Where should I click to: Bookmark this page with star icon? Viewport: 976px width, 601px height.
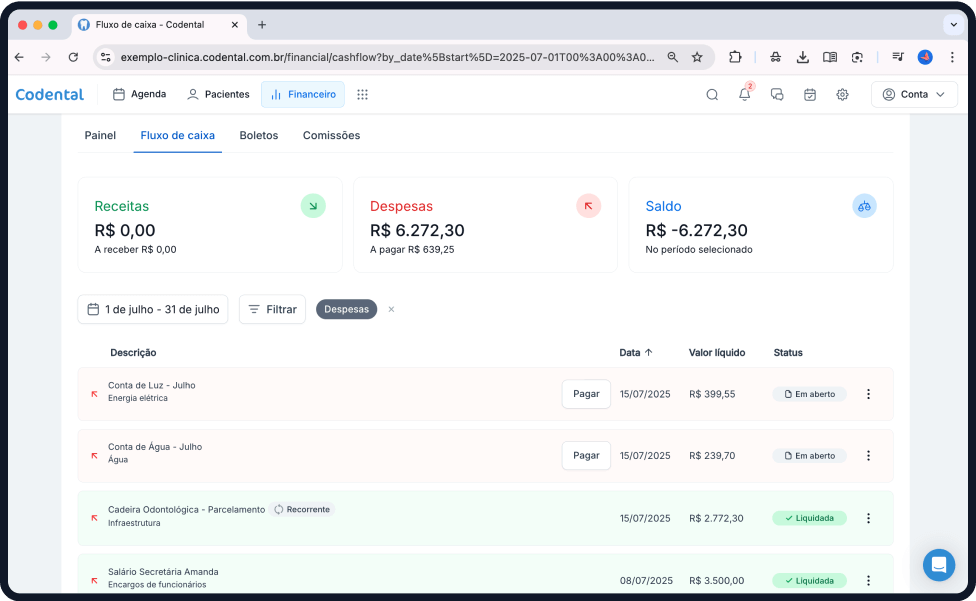(697, 57)
